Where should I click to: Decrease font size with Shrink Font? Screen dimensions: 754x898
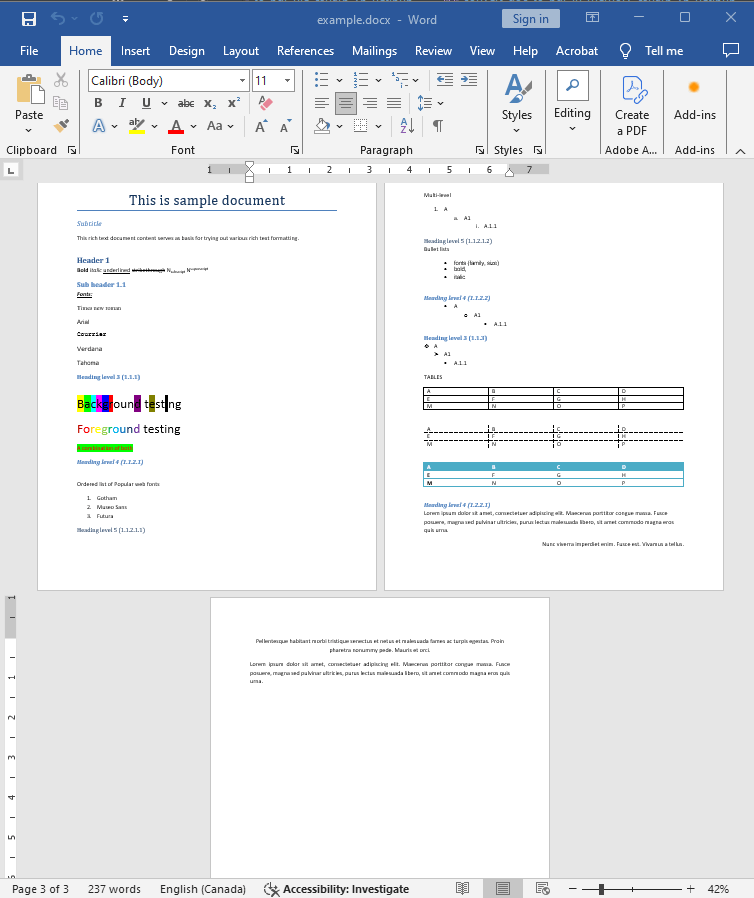[285, 126]
